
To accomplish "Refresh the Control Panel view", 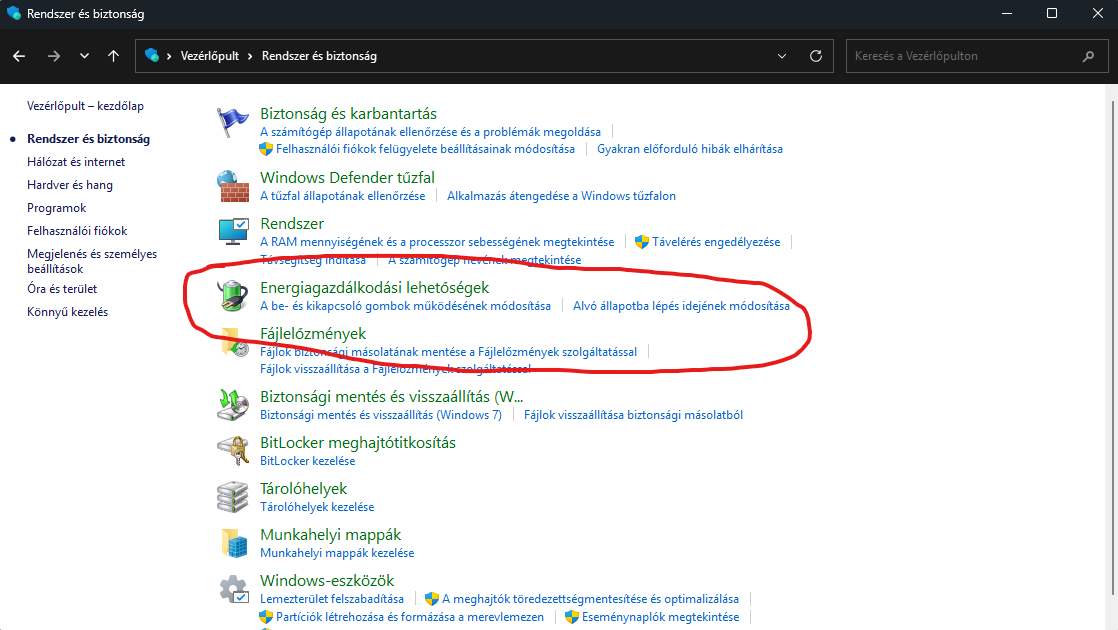I will point(816,56).
